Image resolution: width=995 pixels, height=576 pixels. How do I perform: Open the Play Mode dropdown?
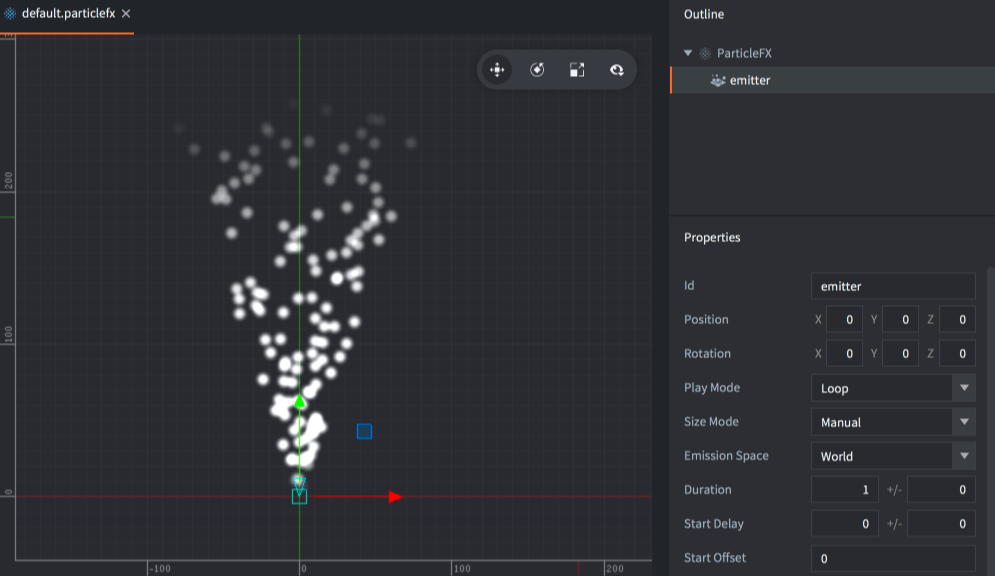tap(892, 388)
